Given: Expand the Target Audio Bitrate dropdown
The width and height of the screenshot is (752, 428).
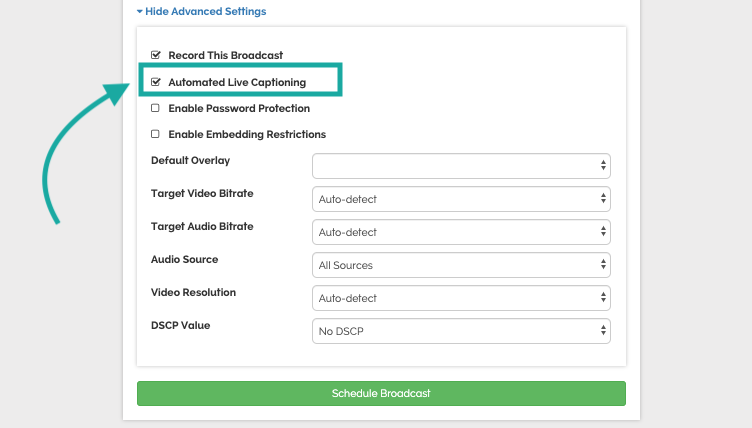Looking at the screenshot, I should coord(461,232).
